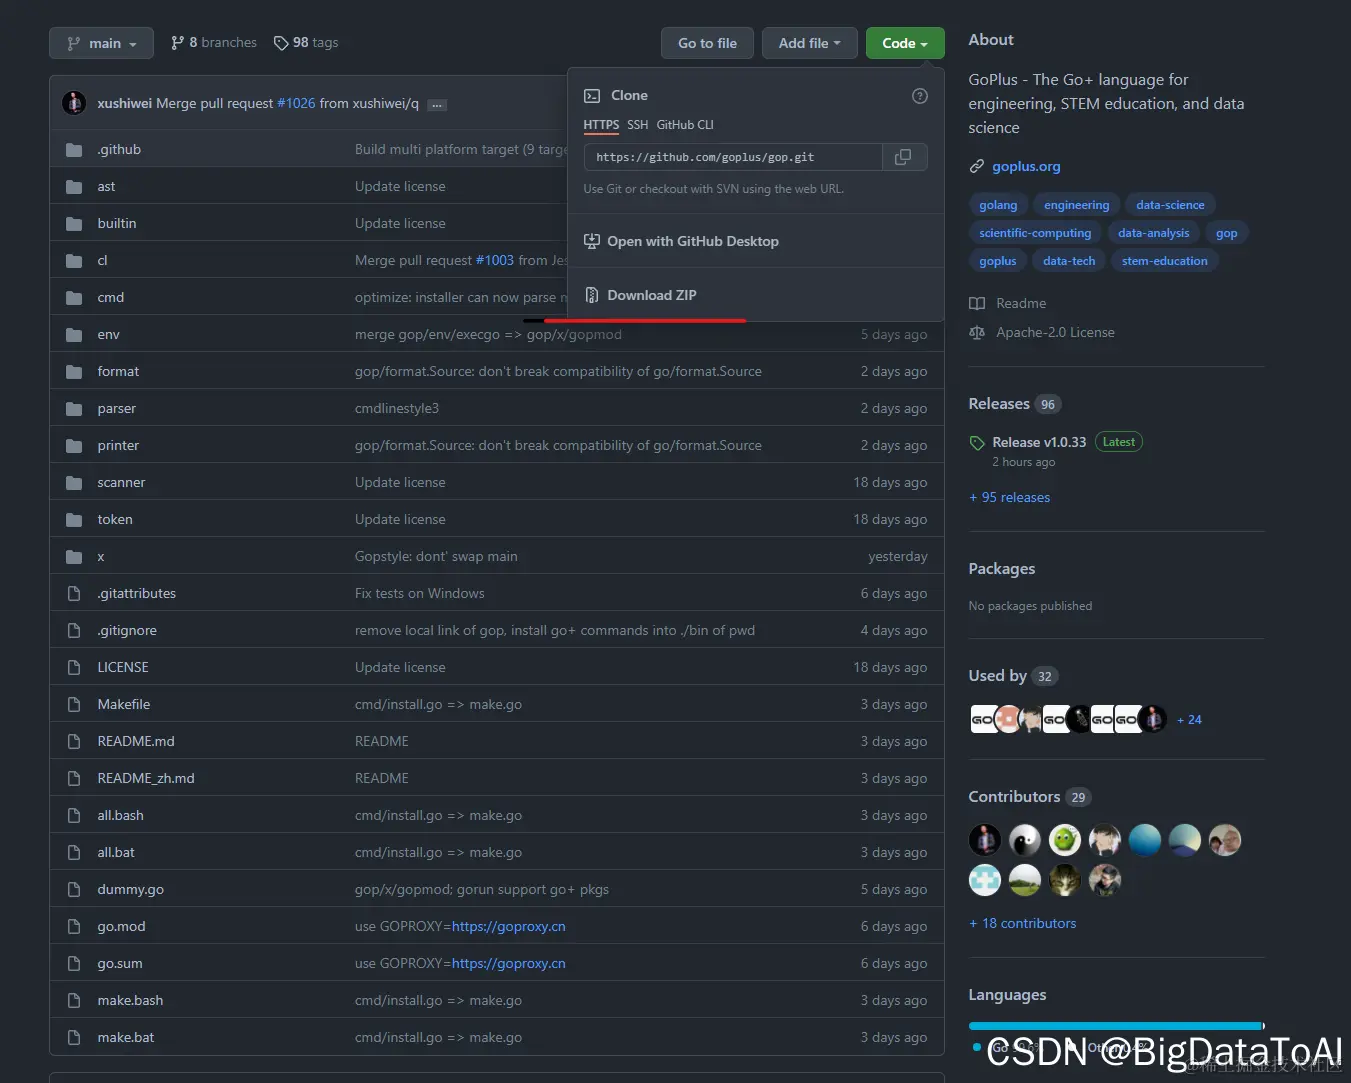Open the Apache-2.0 License link

(x=1055, y=332)
